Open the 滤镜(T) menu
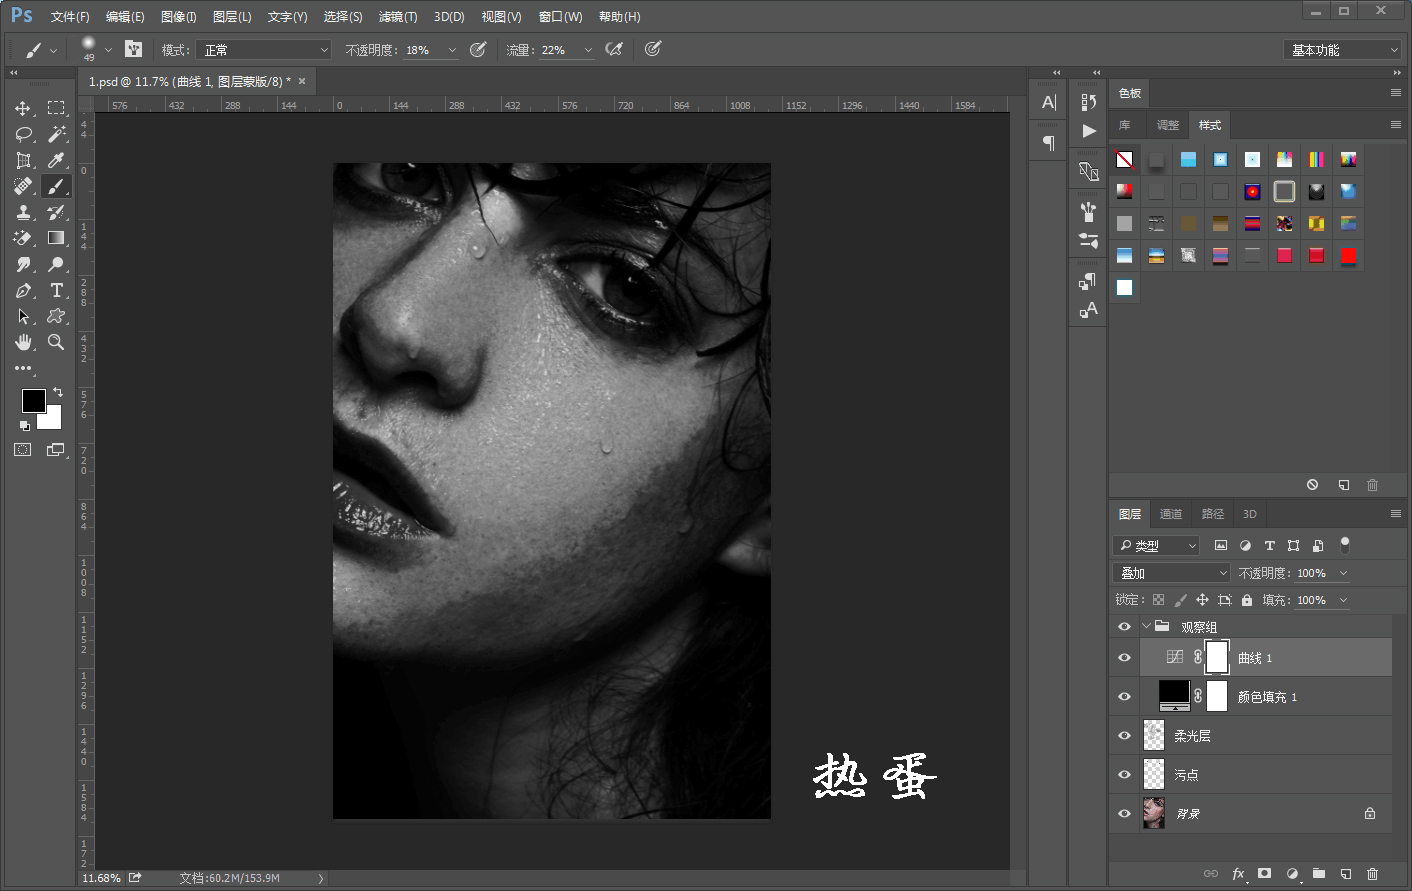The image size is (1412, 891). 398,17
